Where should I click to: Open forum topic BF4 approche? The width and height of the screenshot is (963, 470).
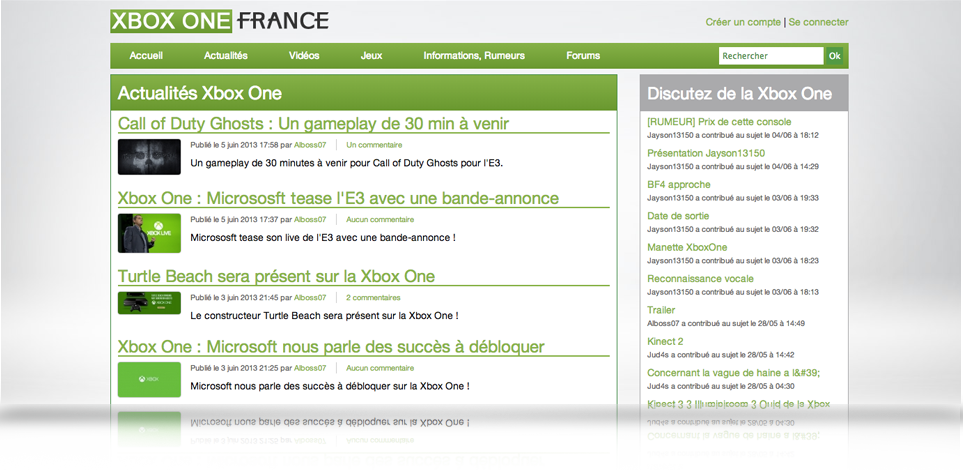coord(679,184)
